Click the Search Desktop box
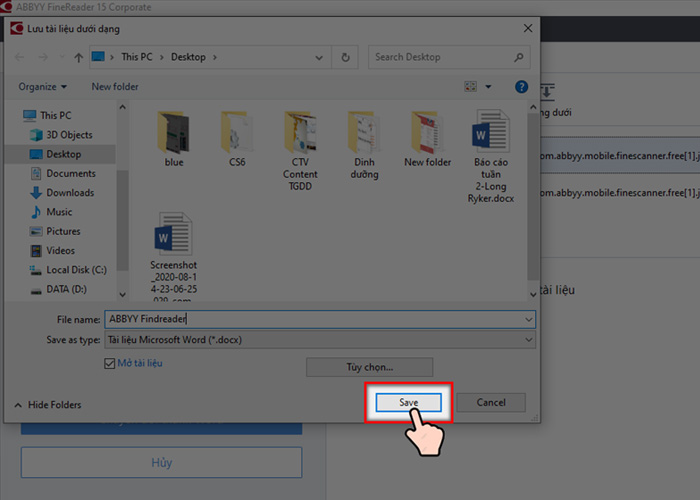Screen dimensions: 700x500 tap(449, 57)
